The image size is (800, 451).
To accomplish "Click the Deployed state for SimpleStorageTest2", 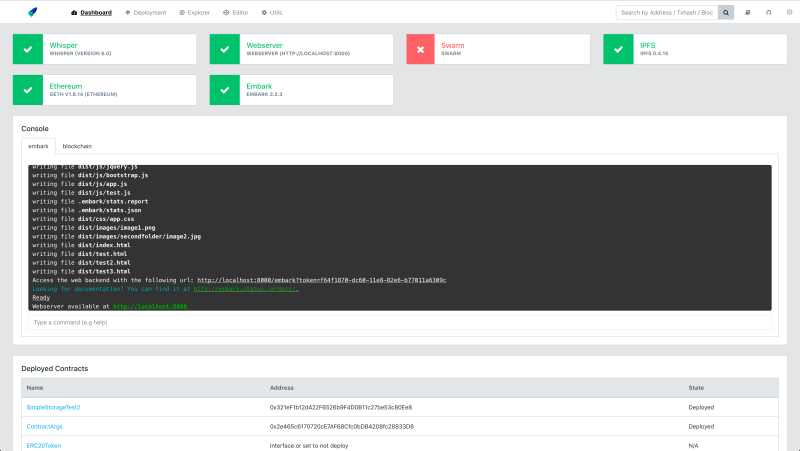I will pos(701,407).
